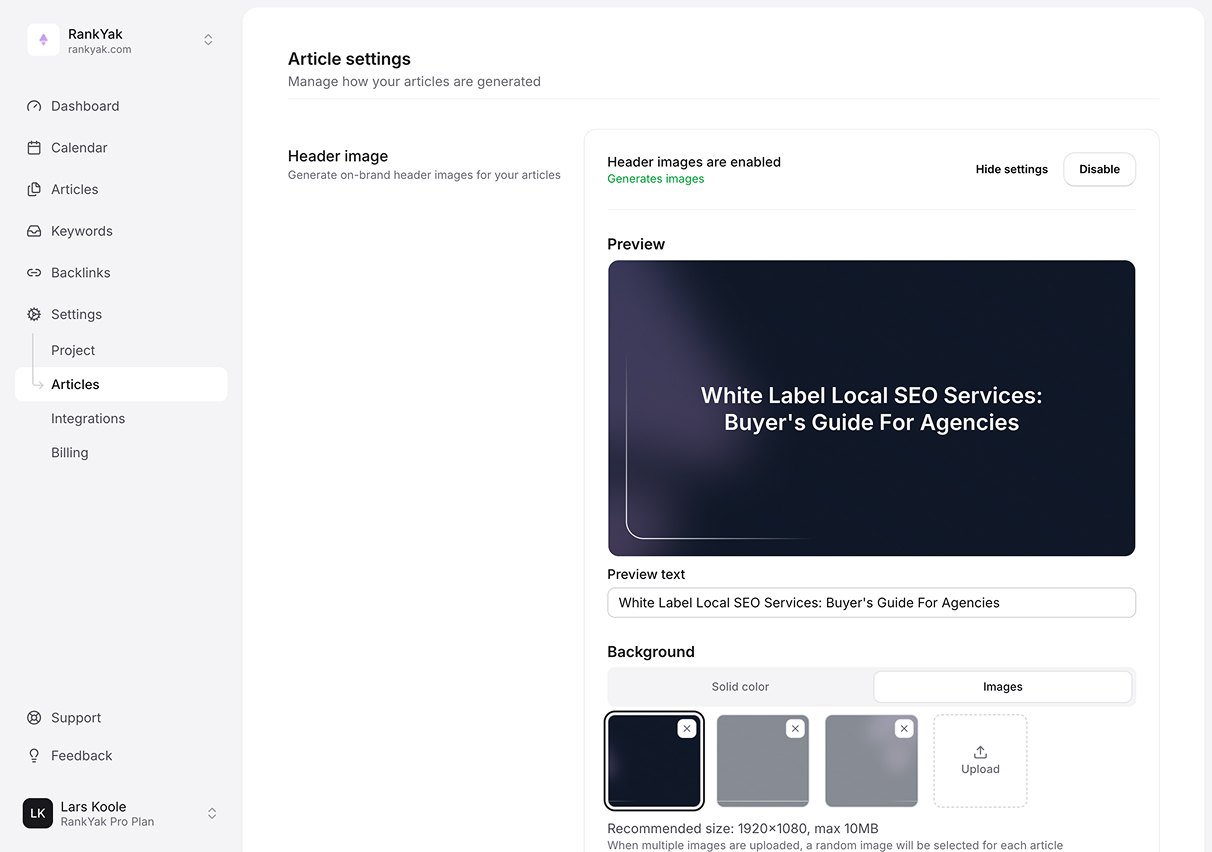Viewport: 1212px width, 852px height.
Task: Open Calendar via its sidebar icon
Action: 34,148
